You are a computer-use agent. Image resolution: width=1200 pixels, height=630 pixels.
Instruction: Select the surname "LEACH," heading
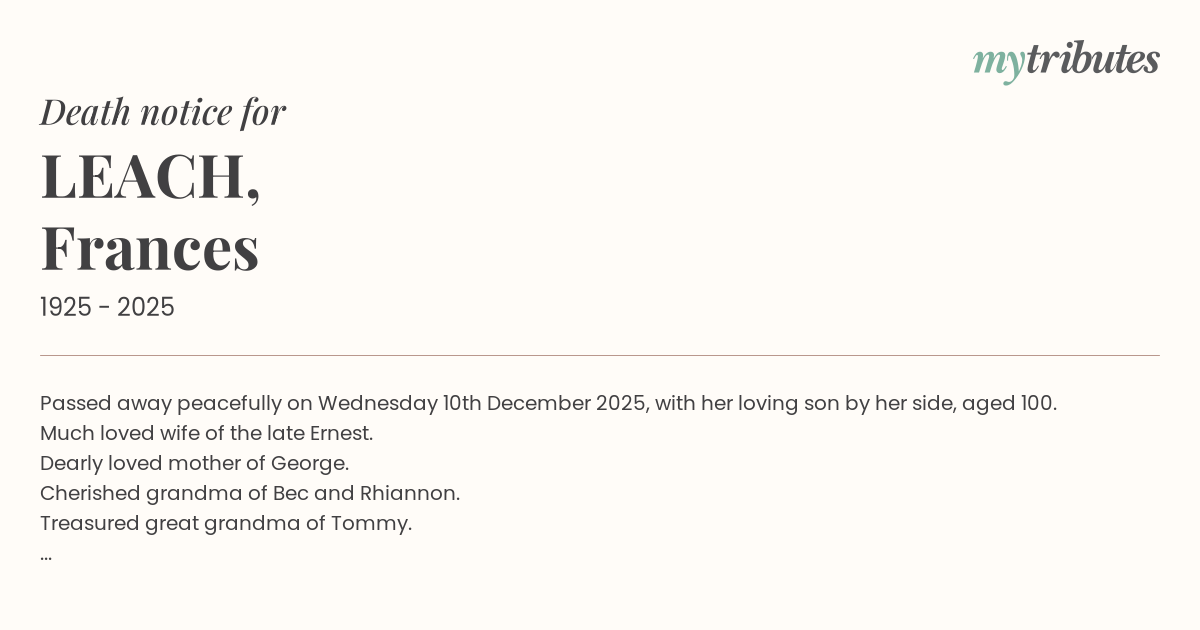tap(150, 176)
